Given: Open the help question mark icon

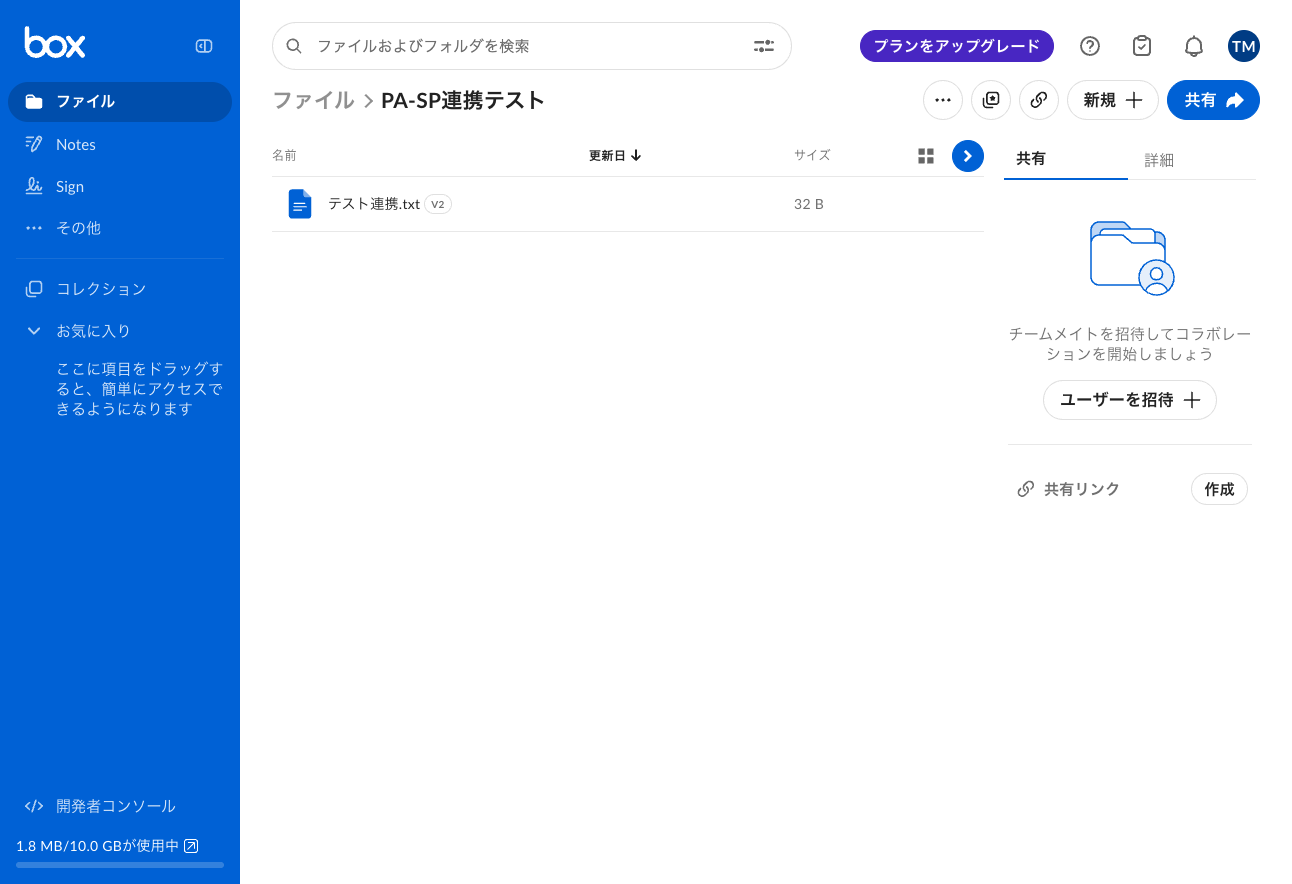Looking at the screenshot, I should [1090, 46].
